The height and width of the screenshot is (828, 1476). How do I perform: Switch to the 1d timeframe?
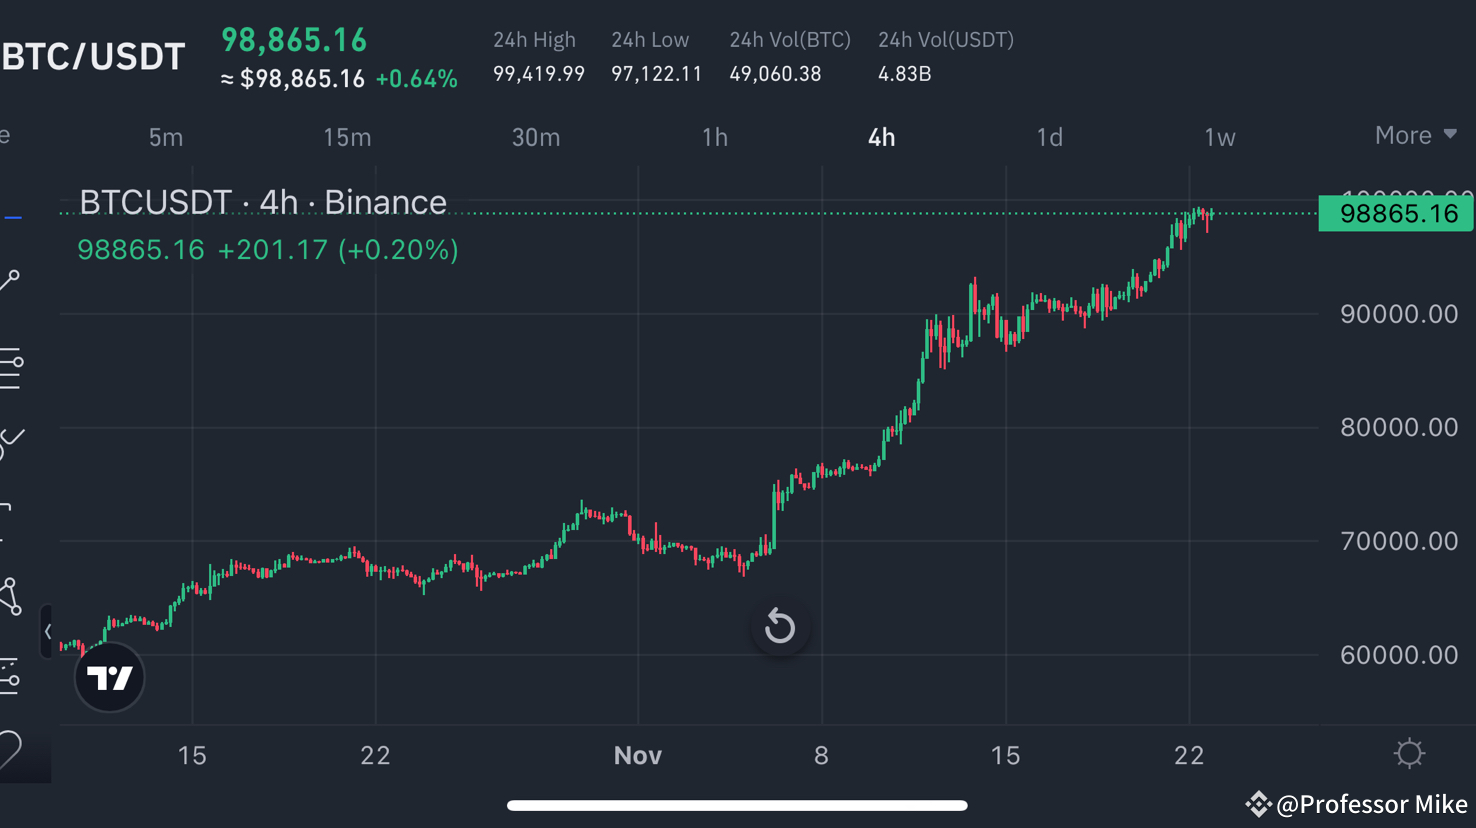[x=1049, y=137]
